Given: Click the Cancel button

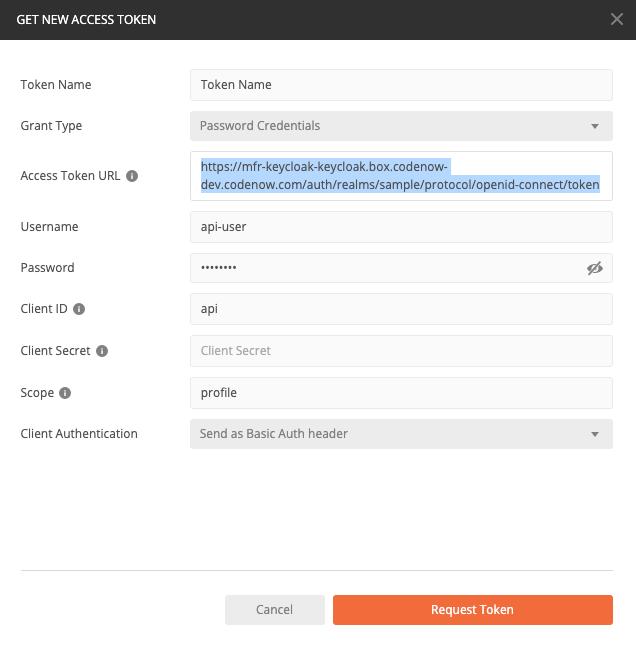Looking at the screenshot, I should coord(275,610).
